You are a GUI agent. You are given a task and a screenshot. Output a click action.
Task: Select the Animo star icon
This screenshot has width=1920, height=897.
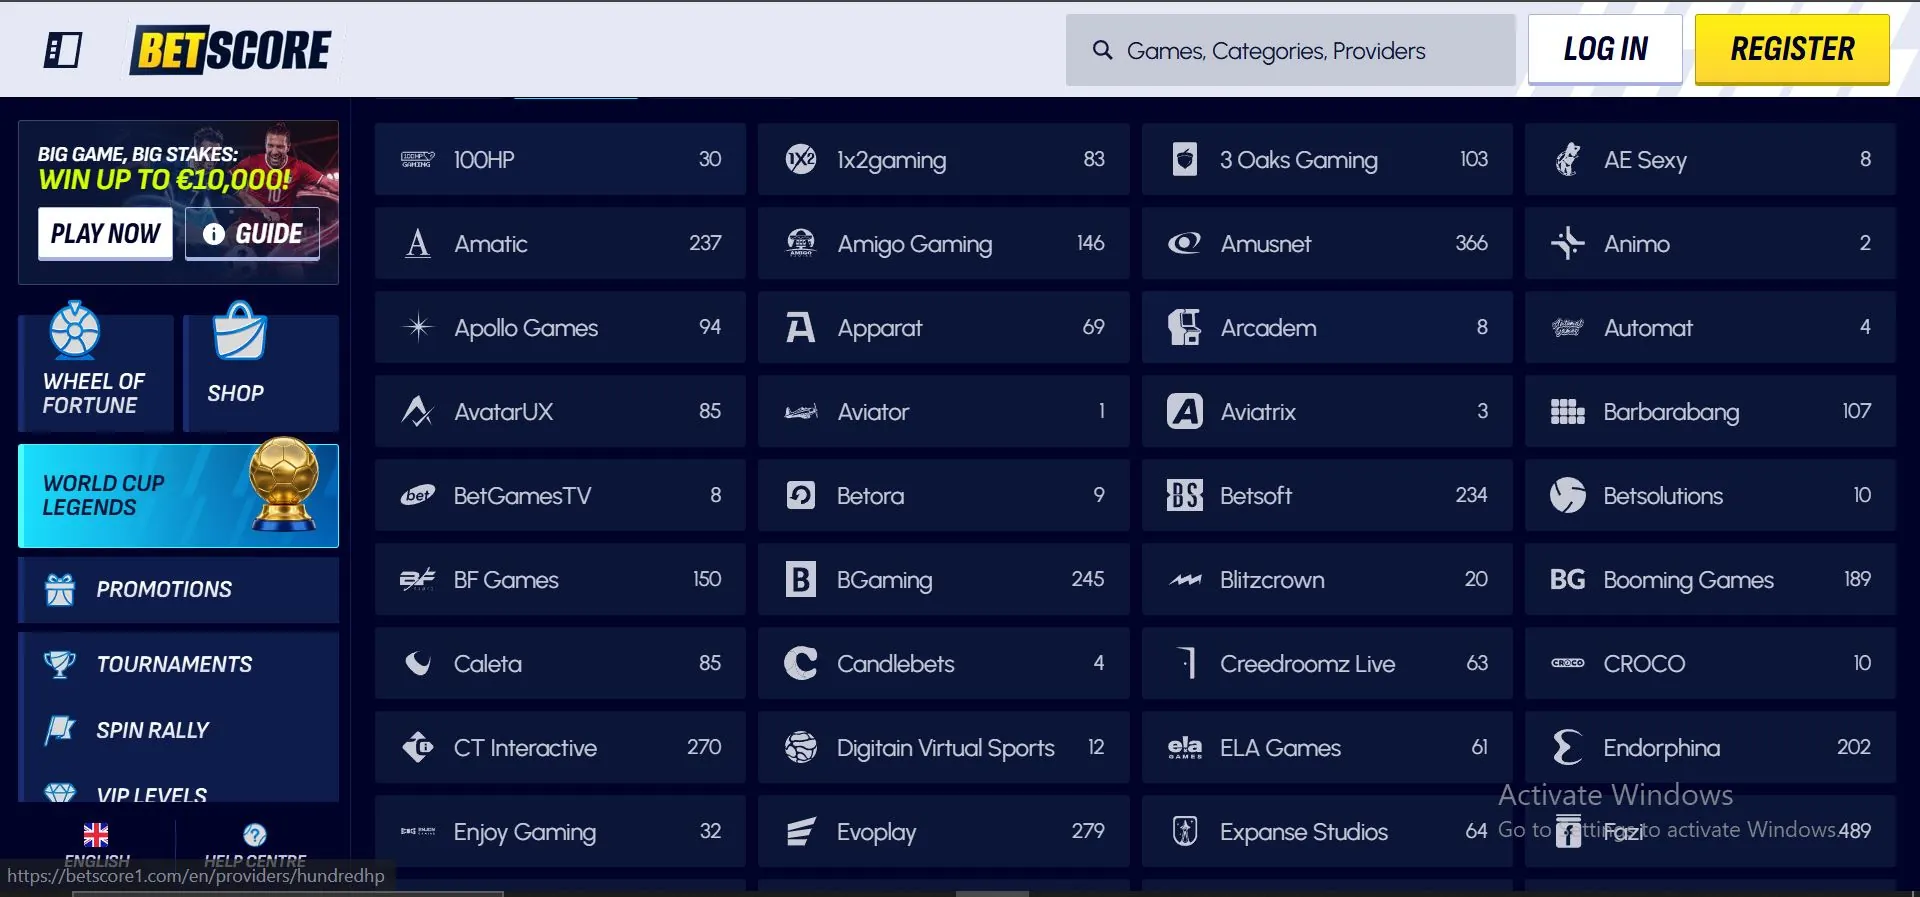[1568, 243]
